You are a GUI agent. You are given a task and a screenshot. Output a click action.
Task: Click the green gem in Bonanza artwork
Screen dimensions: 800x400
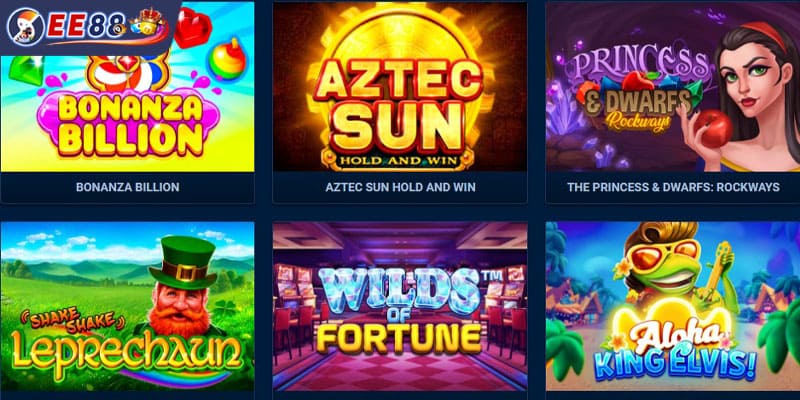click(26, 69)
